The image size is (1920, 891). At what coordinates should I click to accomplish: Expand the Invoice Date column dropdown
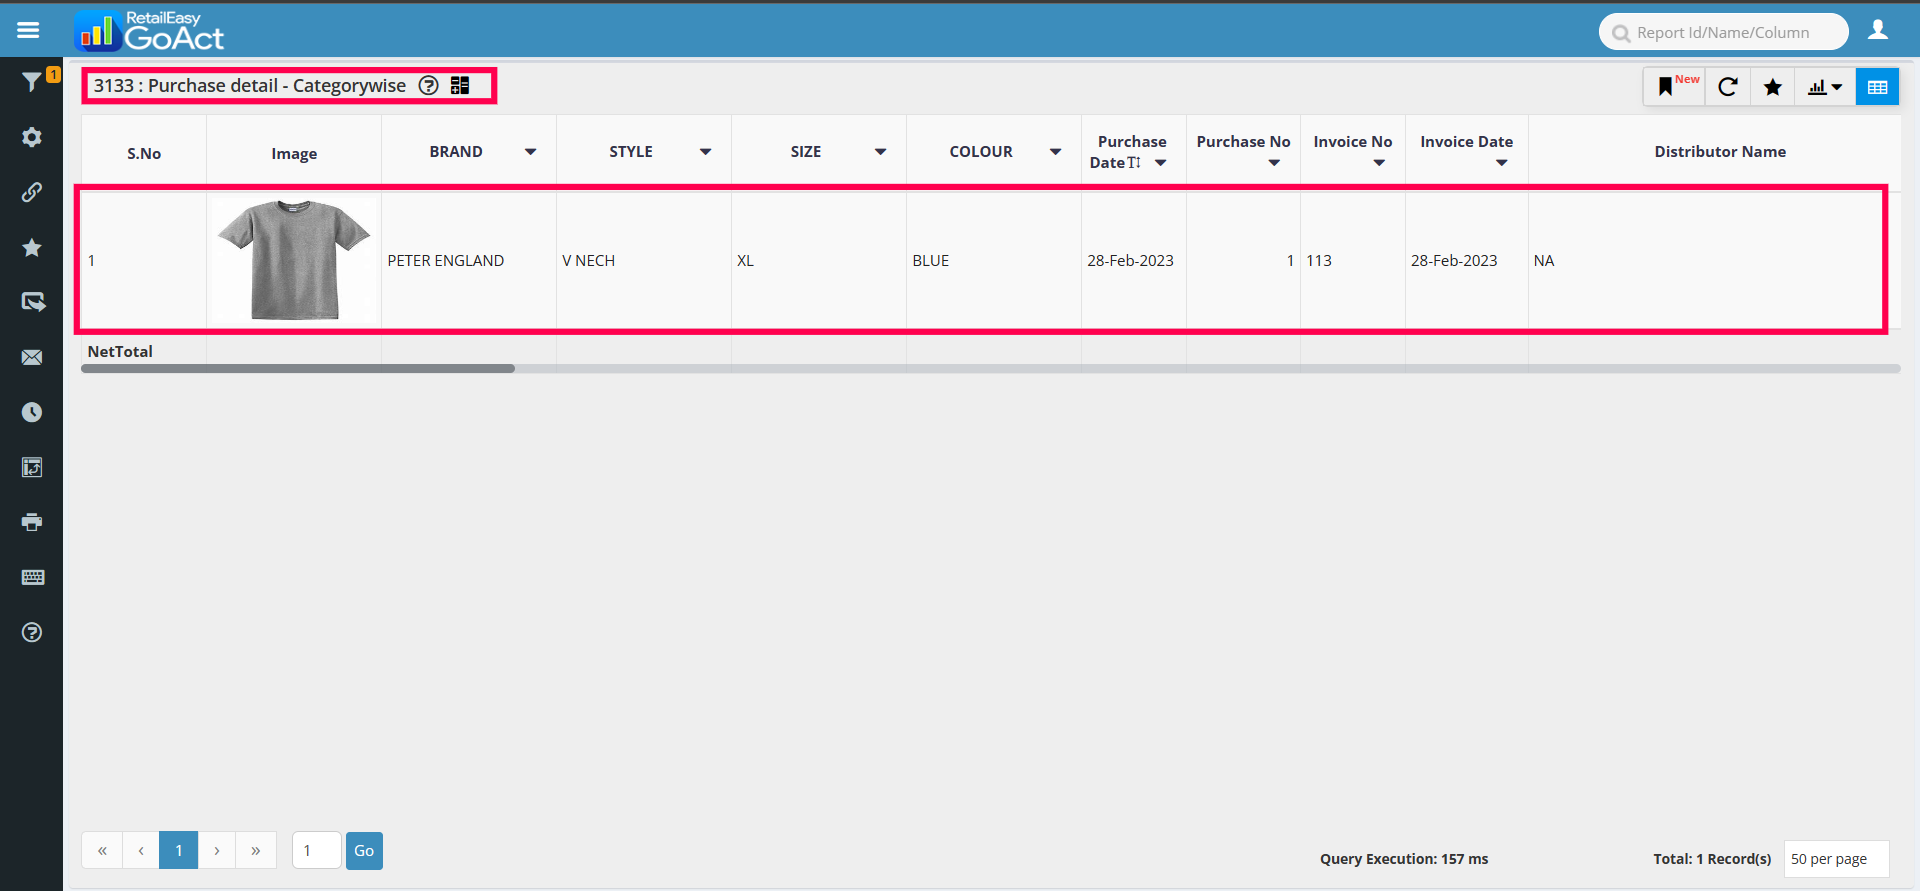click(1501, 163)
